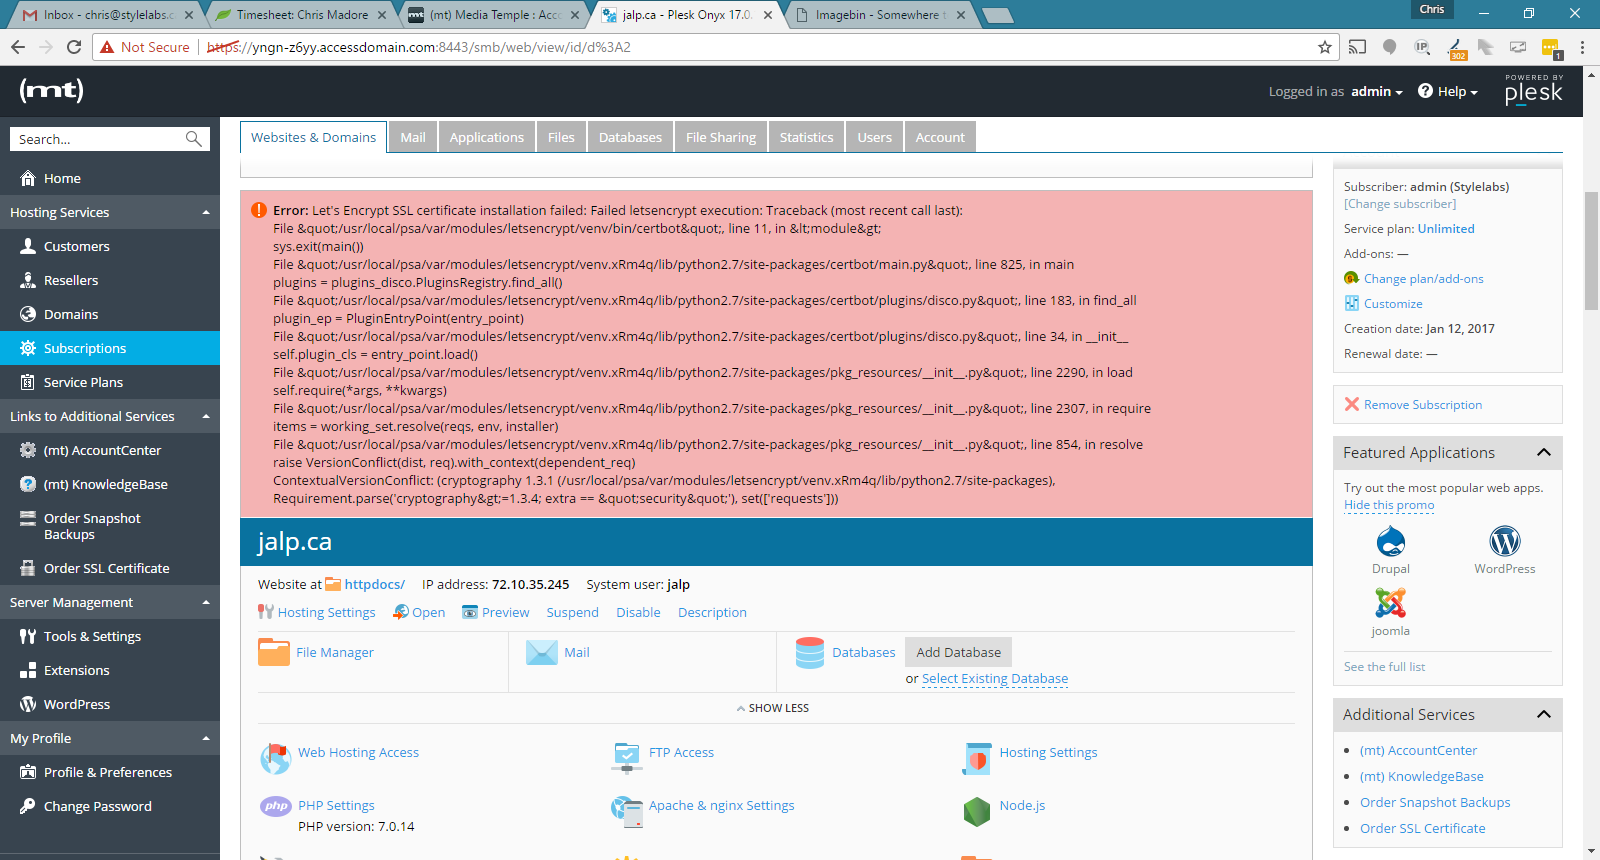Switch to the Mail tab

(413, 137)
